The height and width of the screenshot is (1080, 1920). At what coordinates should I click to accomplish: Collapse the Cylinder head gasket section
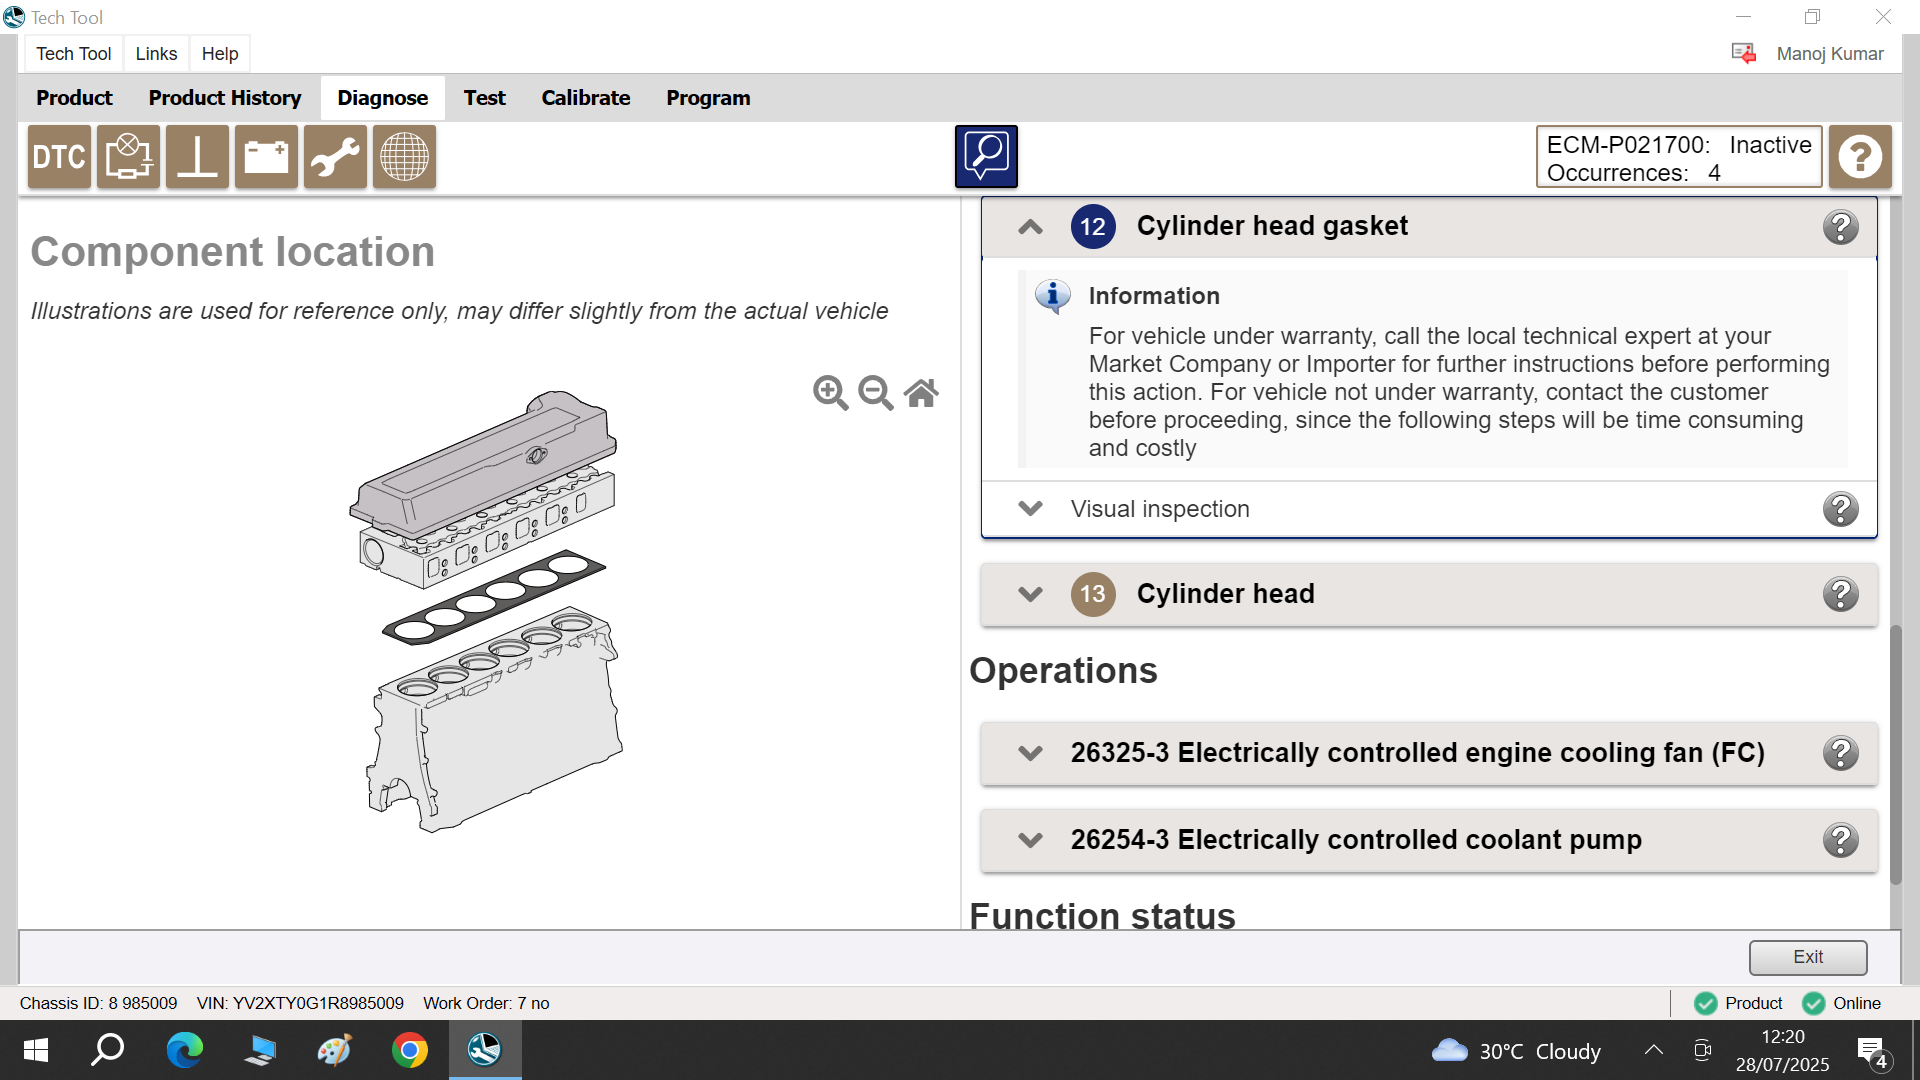click(1030, 227)
